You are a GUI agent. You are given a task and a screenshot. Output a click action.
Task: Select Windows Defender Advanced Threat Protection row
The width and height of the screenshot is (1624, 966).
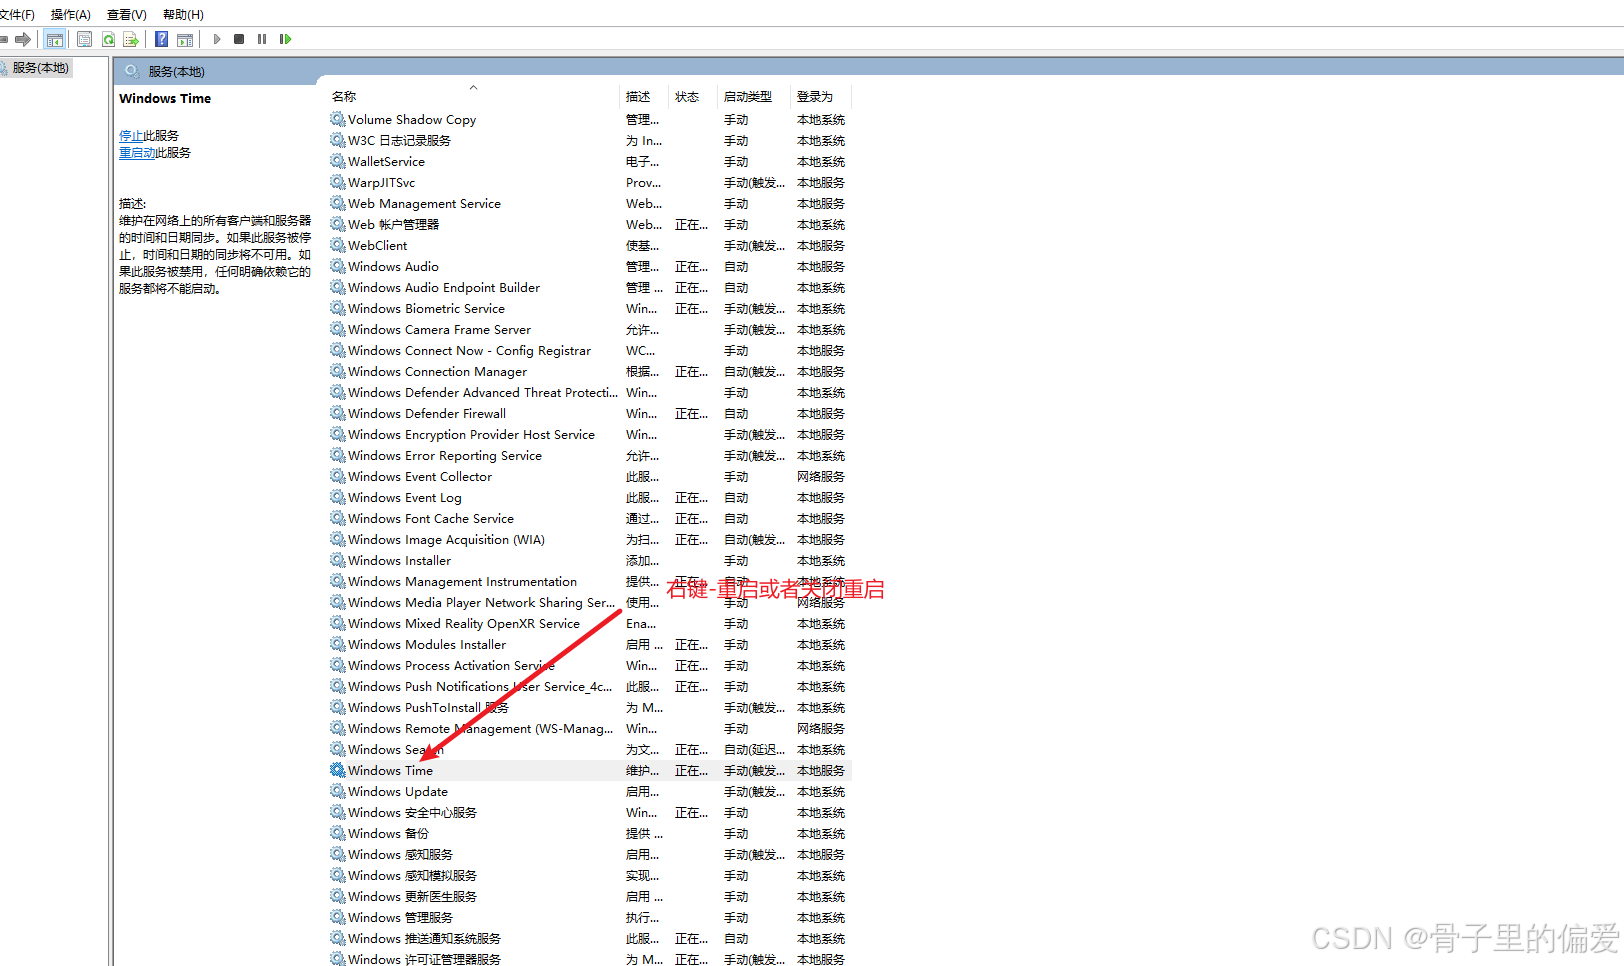click(x=590, y=392)
